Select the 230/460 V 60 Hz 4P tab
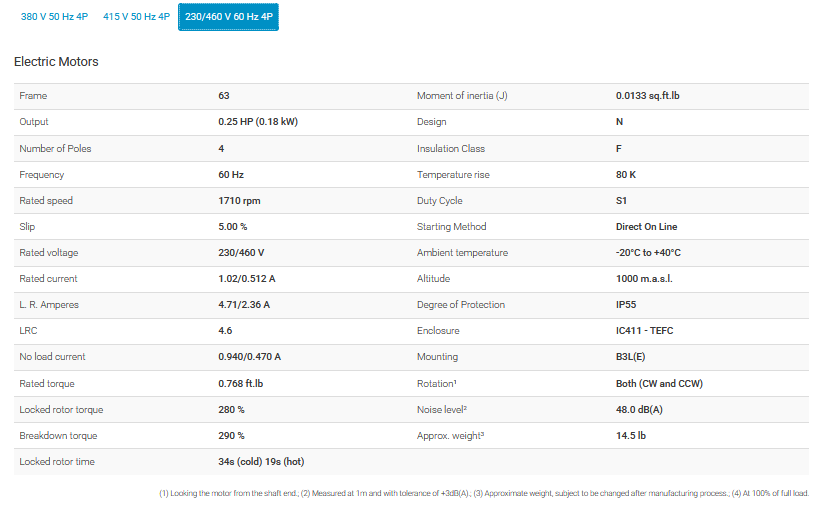Image resolution: width=825 pixels, height=512 pixels. coord(228,17)
